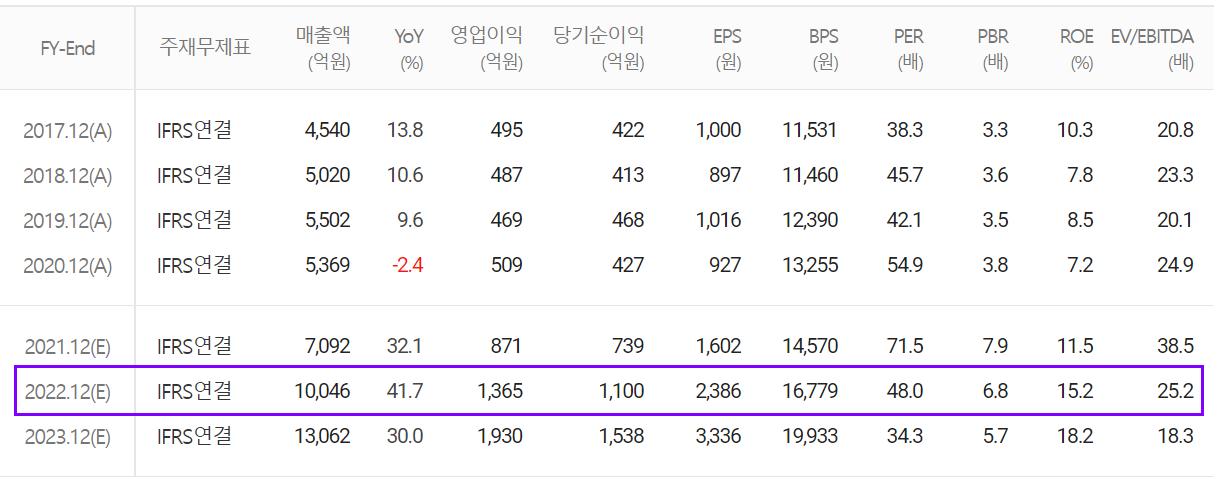1214x483 pixels.
Task: Click the BPS (원) column header
Action: [824, 49]
